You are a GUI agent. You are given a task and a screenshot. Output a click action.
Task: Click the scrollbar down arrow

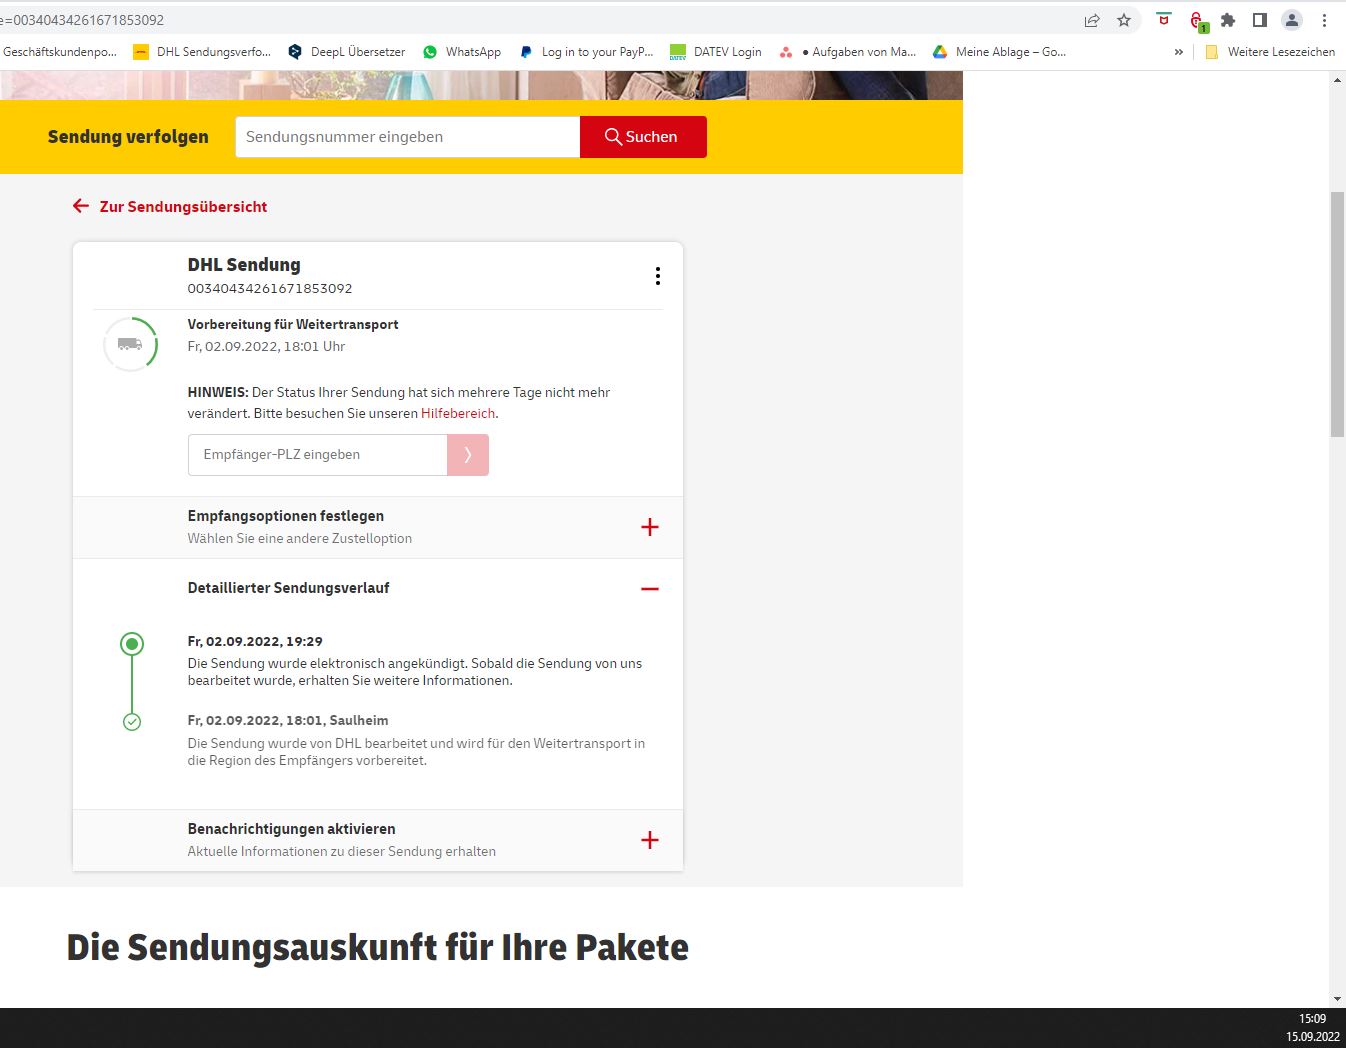pyautogui.click(x=1337, y=999)
